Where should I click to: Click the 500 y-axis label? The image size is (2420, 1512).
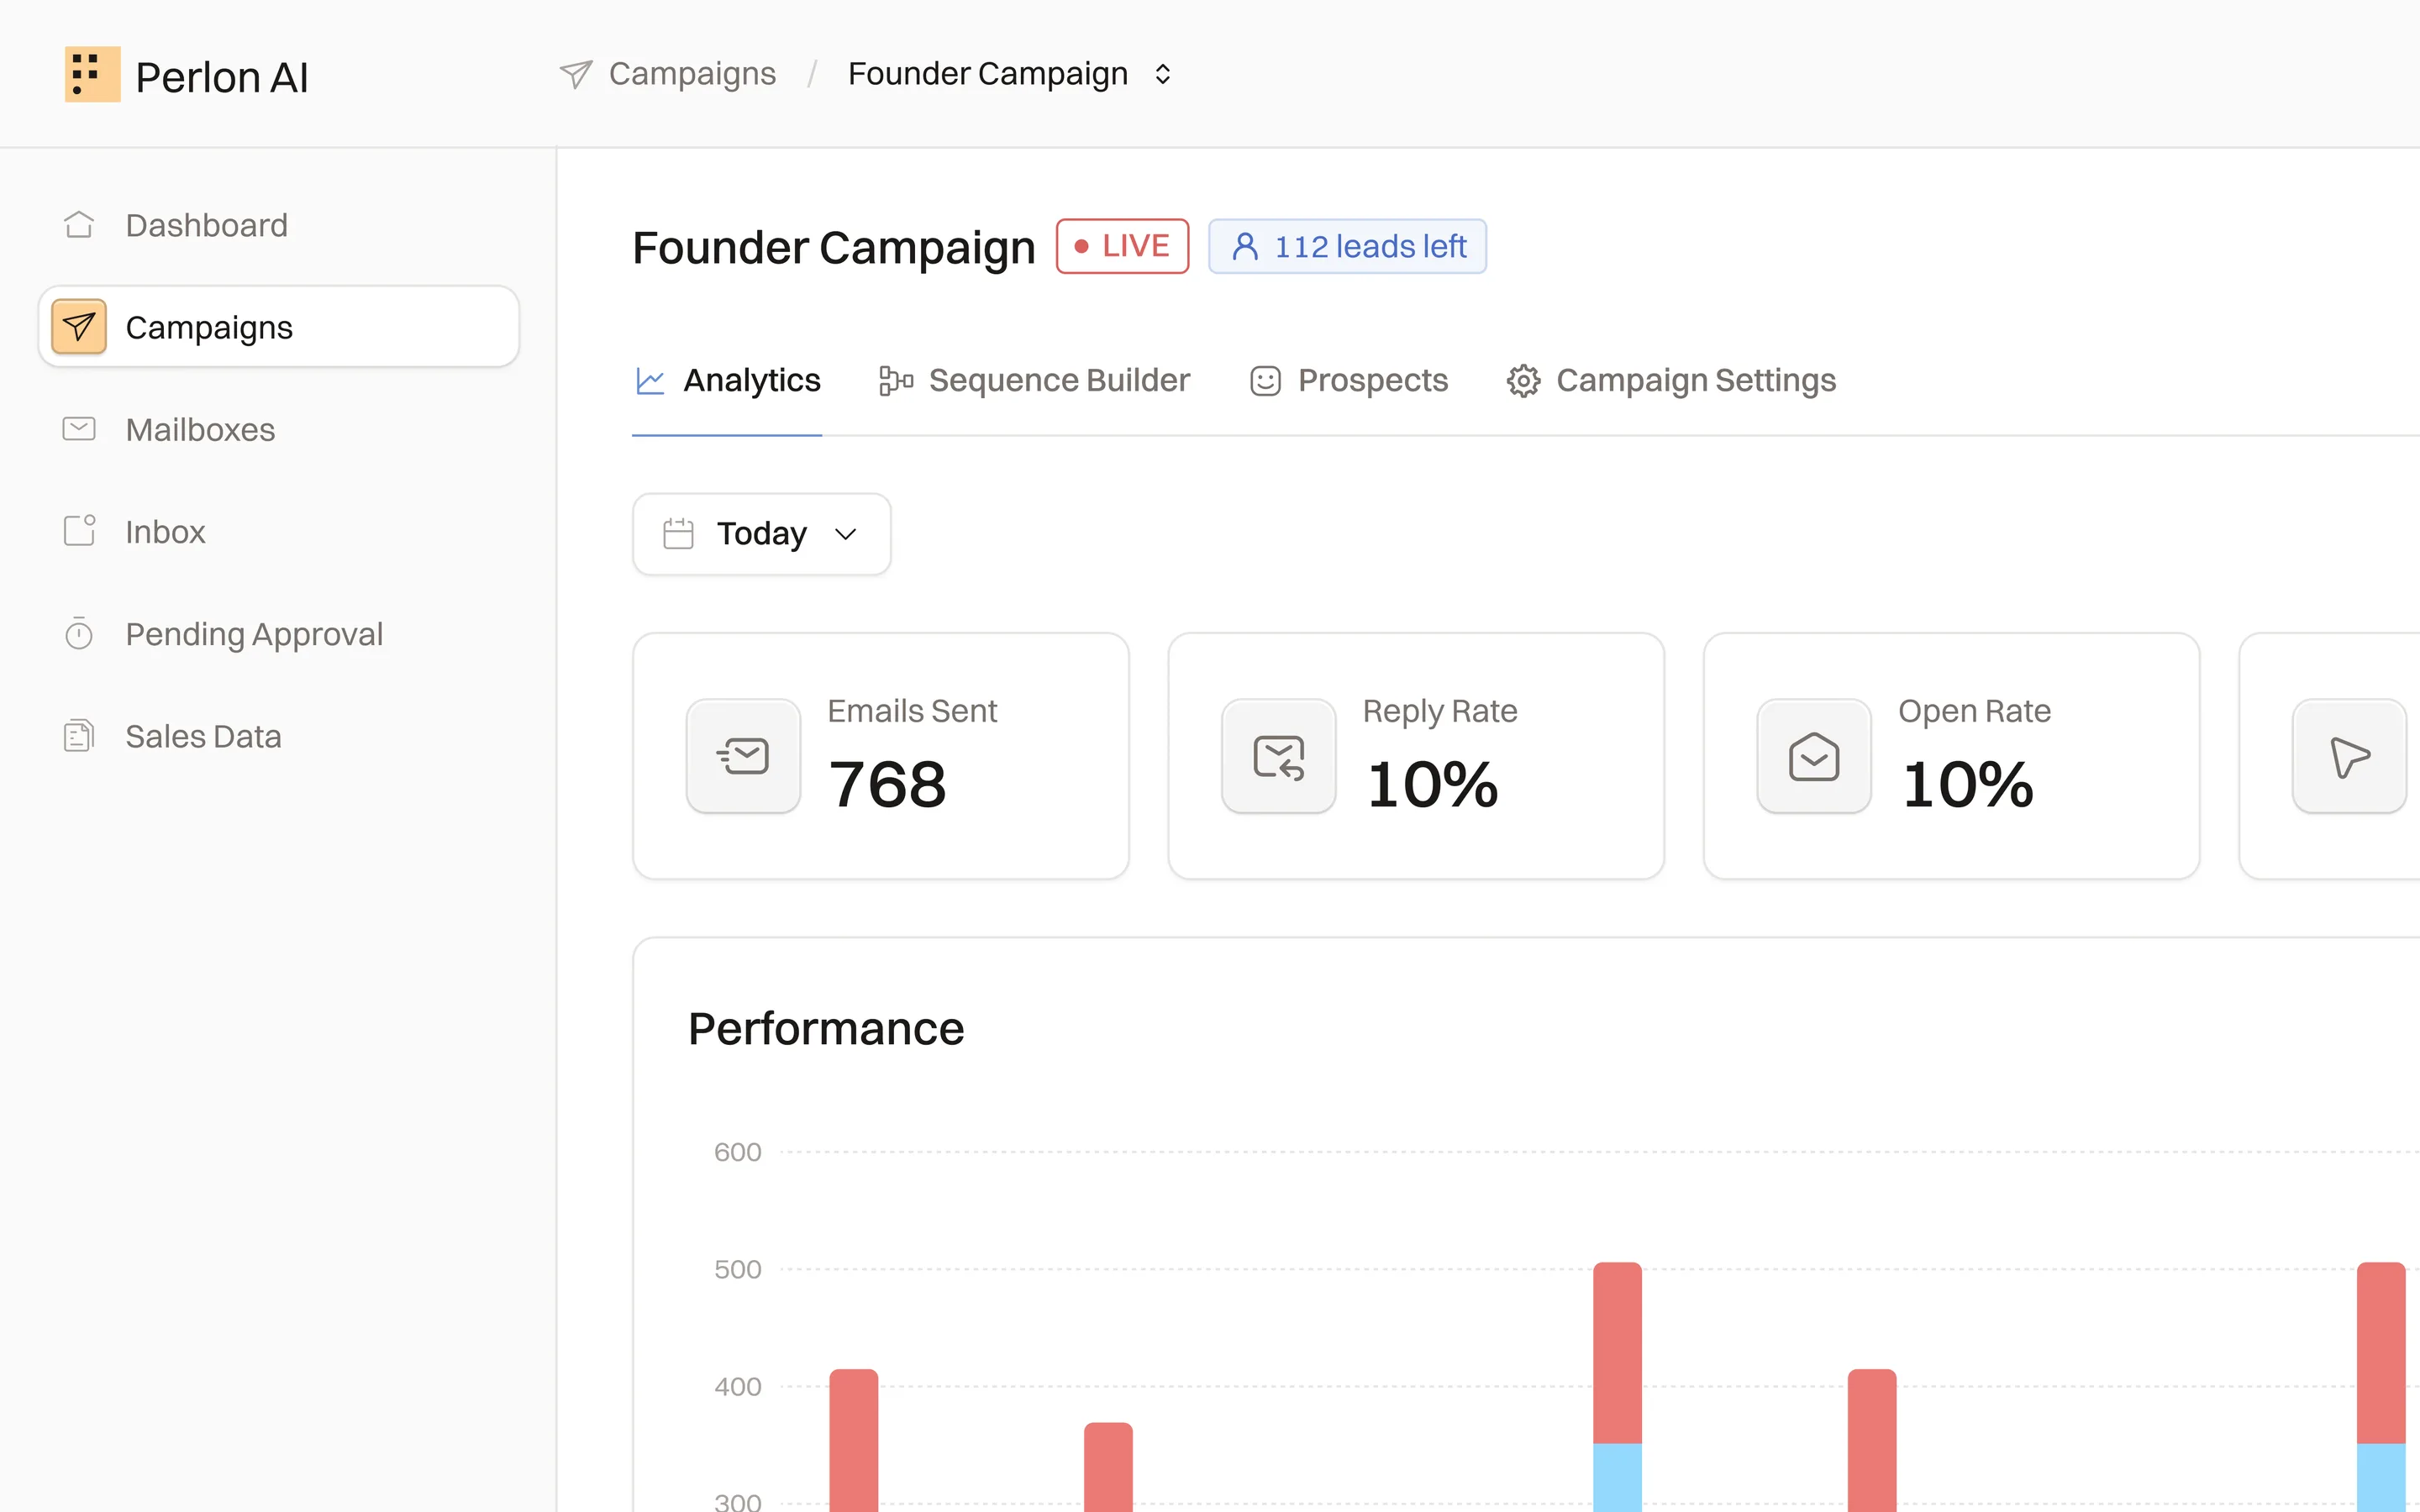[737, 1270]
